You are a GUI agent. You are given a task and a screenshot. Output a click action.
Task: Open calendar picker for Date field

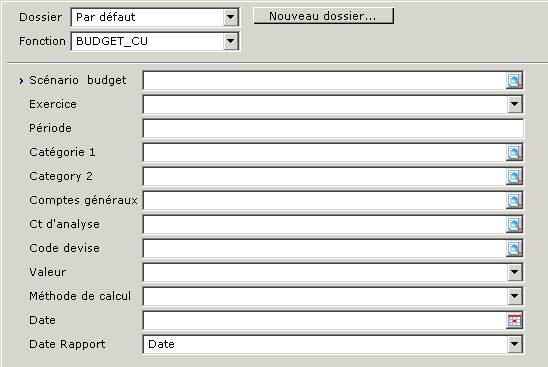[514, 321]
